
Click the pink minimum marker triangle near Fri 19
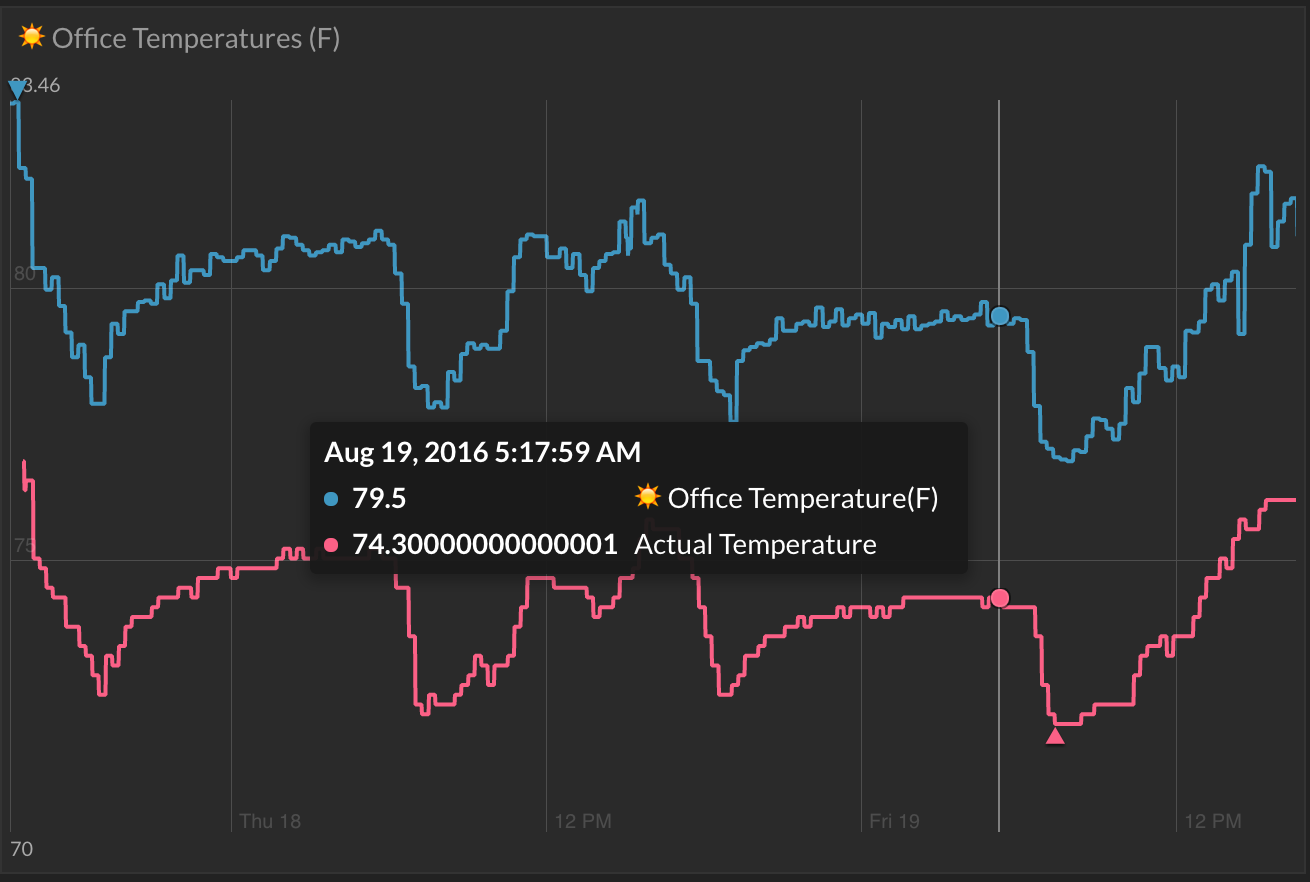coord(1055,735)
